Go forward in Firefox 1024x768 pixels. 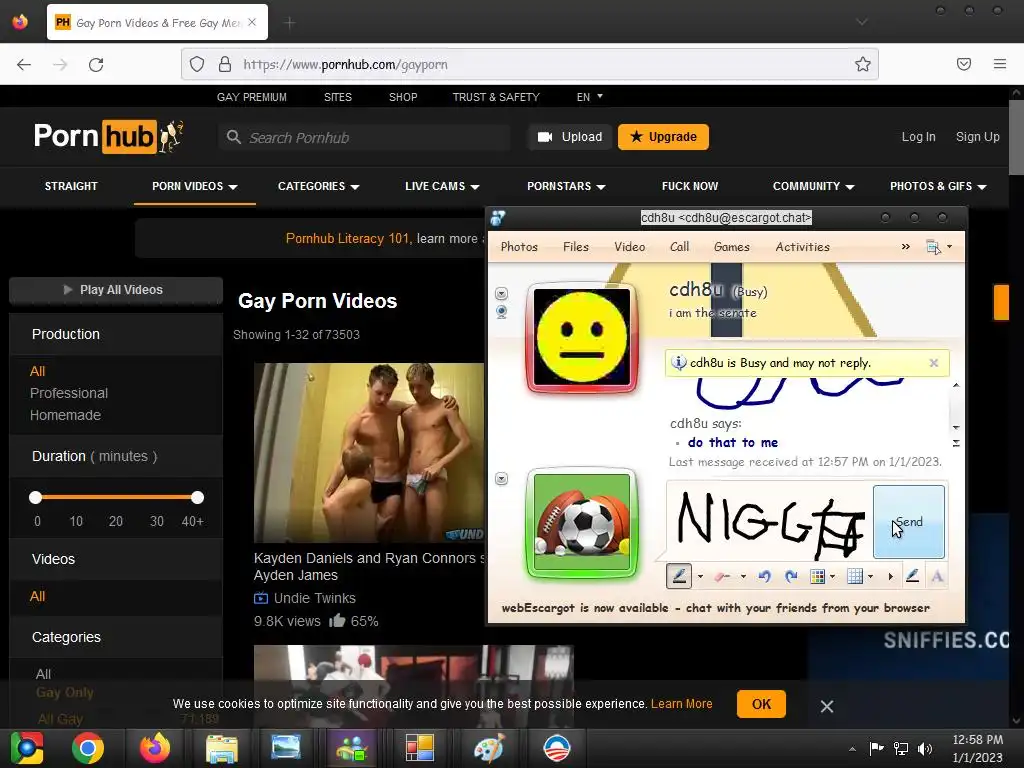(60, 64)
